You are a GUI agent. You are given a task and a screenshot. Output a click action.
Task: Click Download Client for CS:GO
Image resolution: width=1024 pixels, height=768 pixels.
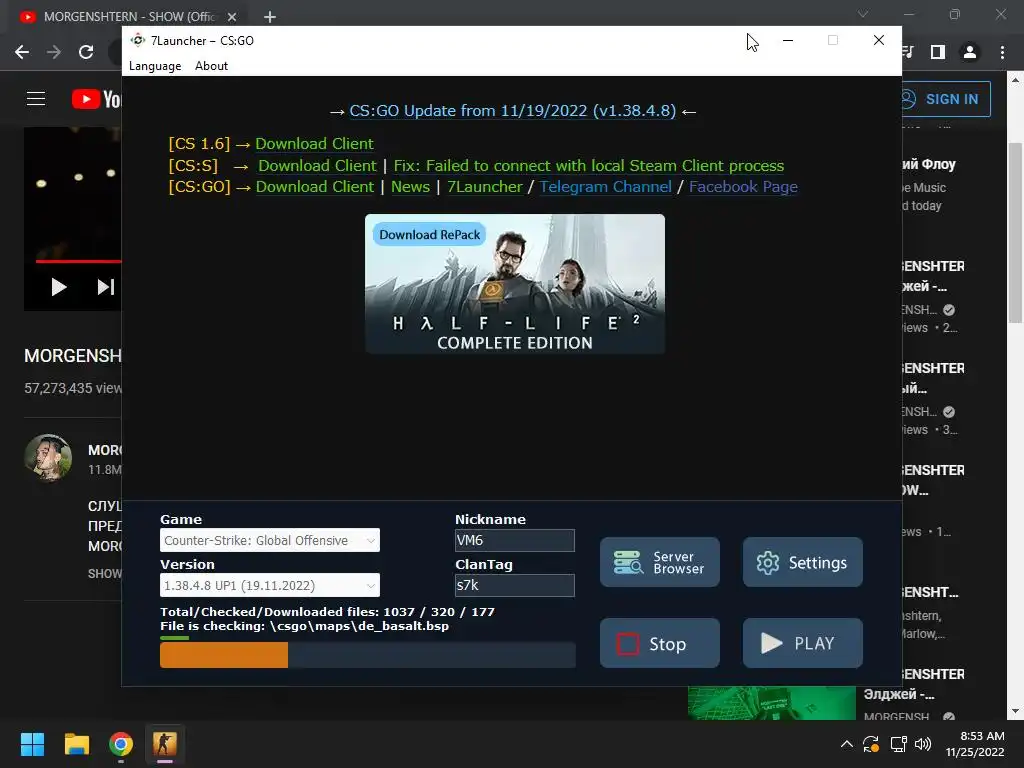pos(315,187)
